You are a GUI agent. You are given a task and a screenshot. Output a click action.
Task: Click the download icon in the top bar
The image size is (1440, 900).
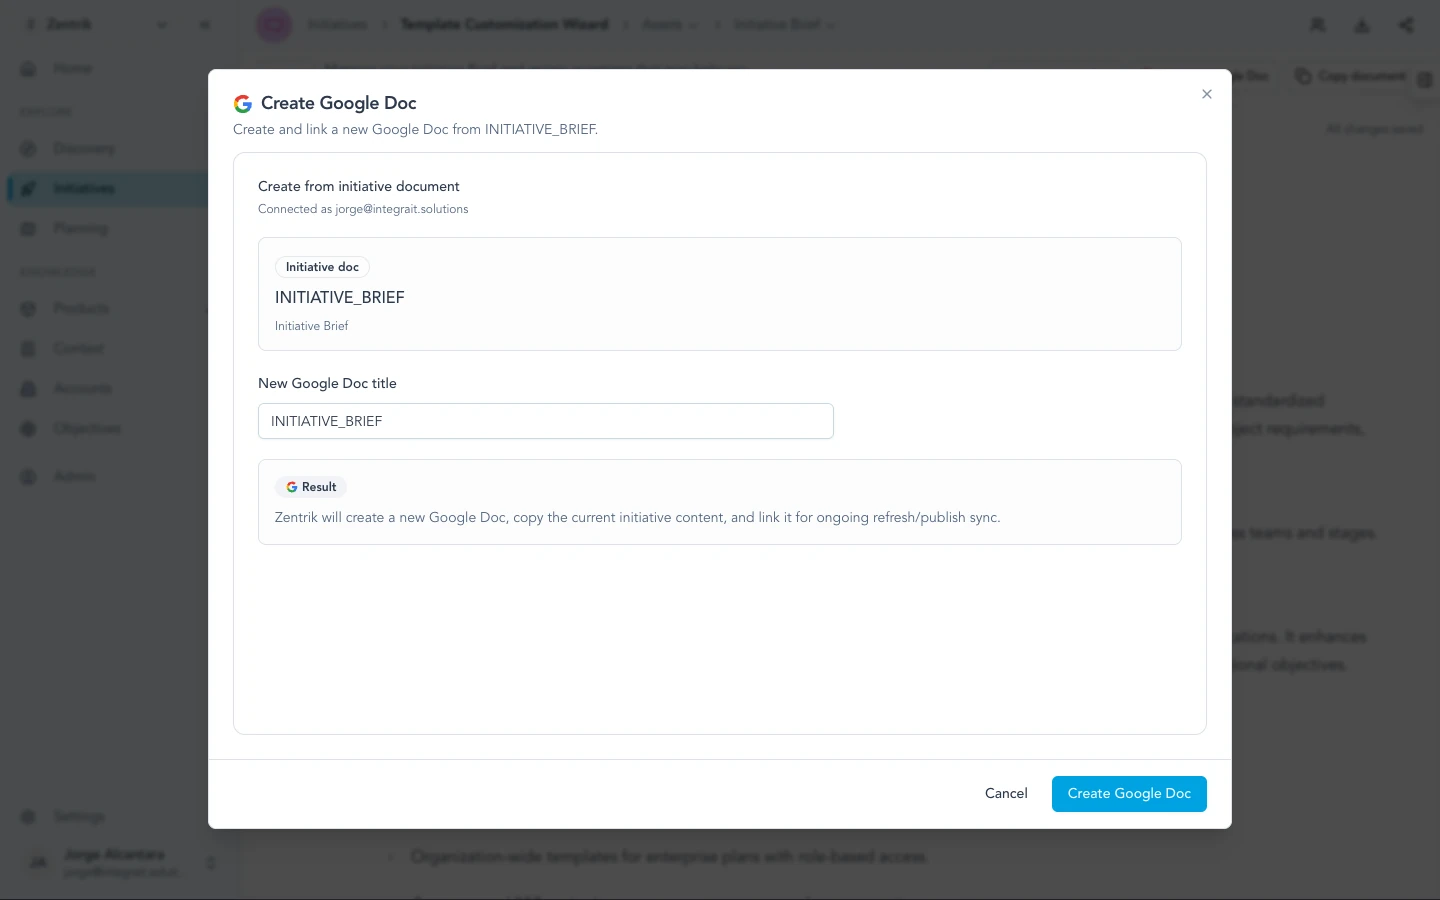[1362, 25]
